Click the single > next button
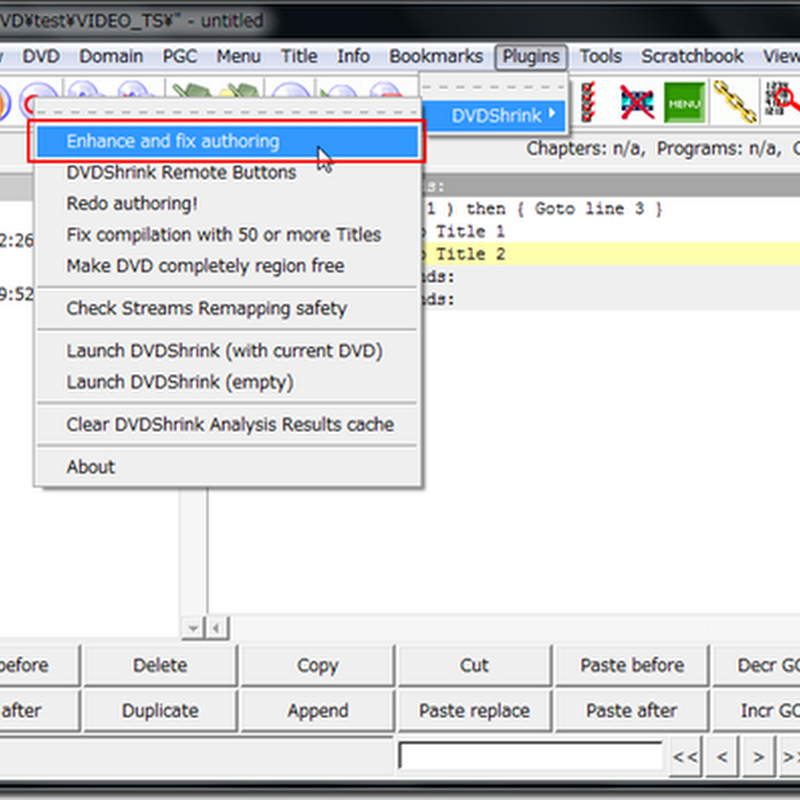The width and height of the screenshot is (800, 800). (758, 757)
